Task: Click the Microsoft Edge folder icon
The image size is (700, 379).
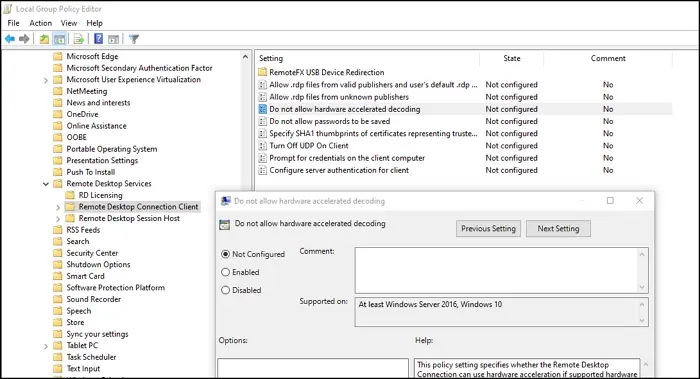Action: tap(58, 56)
